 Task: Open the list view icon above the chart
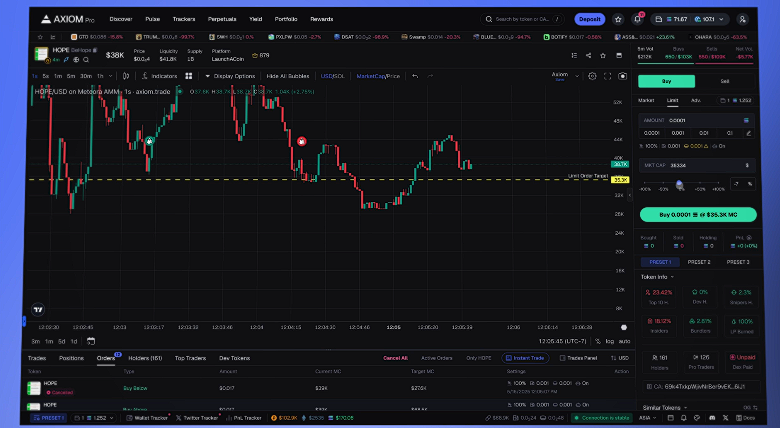(x=574, y=55)
